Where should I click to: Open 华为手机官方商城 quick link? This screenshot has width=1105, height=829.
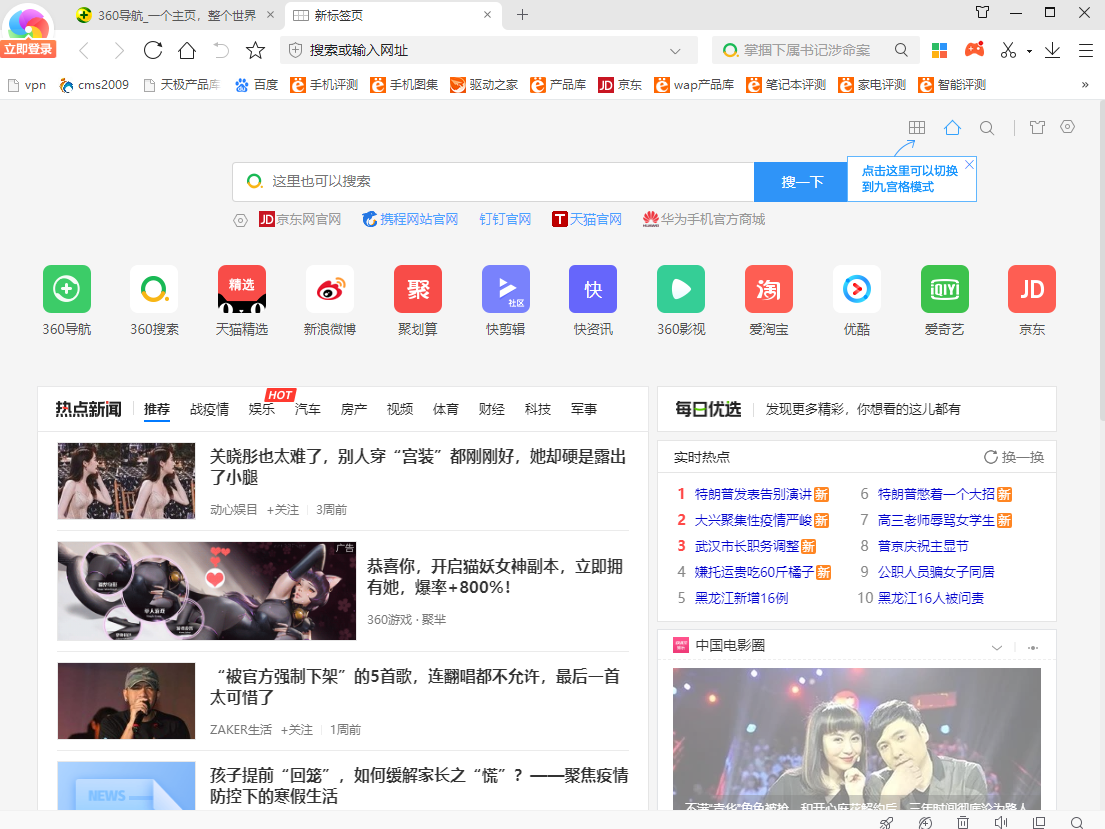(703, 219)
